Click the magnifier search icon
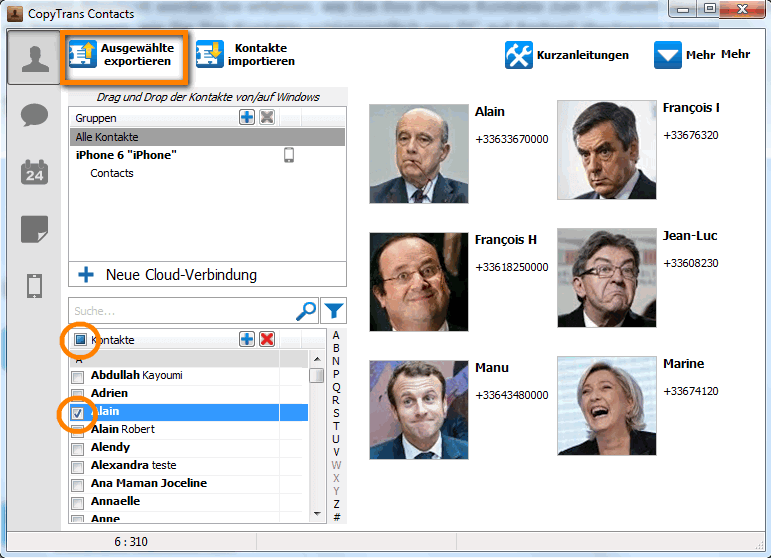Viewport: 771px width, 558px height. (x=306, y=311)
